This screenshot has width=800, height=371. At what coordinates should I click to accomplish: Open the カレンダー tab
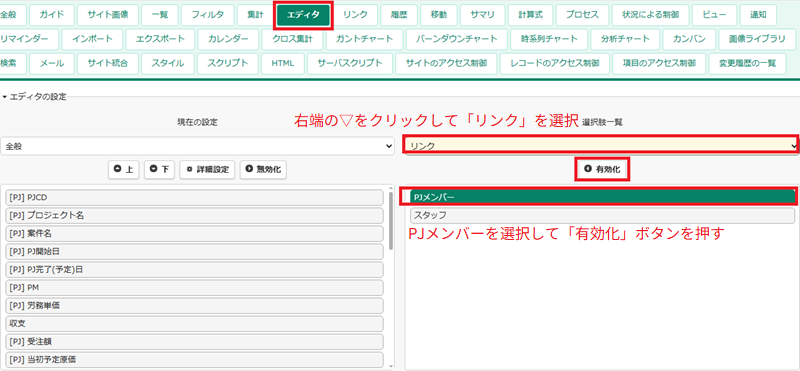point(228,39)
